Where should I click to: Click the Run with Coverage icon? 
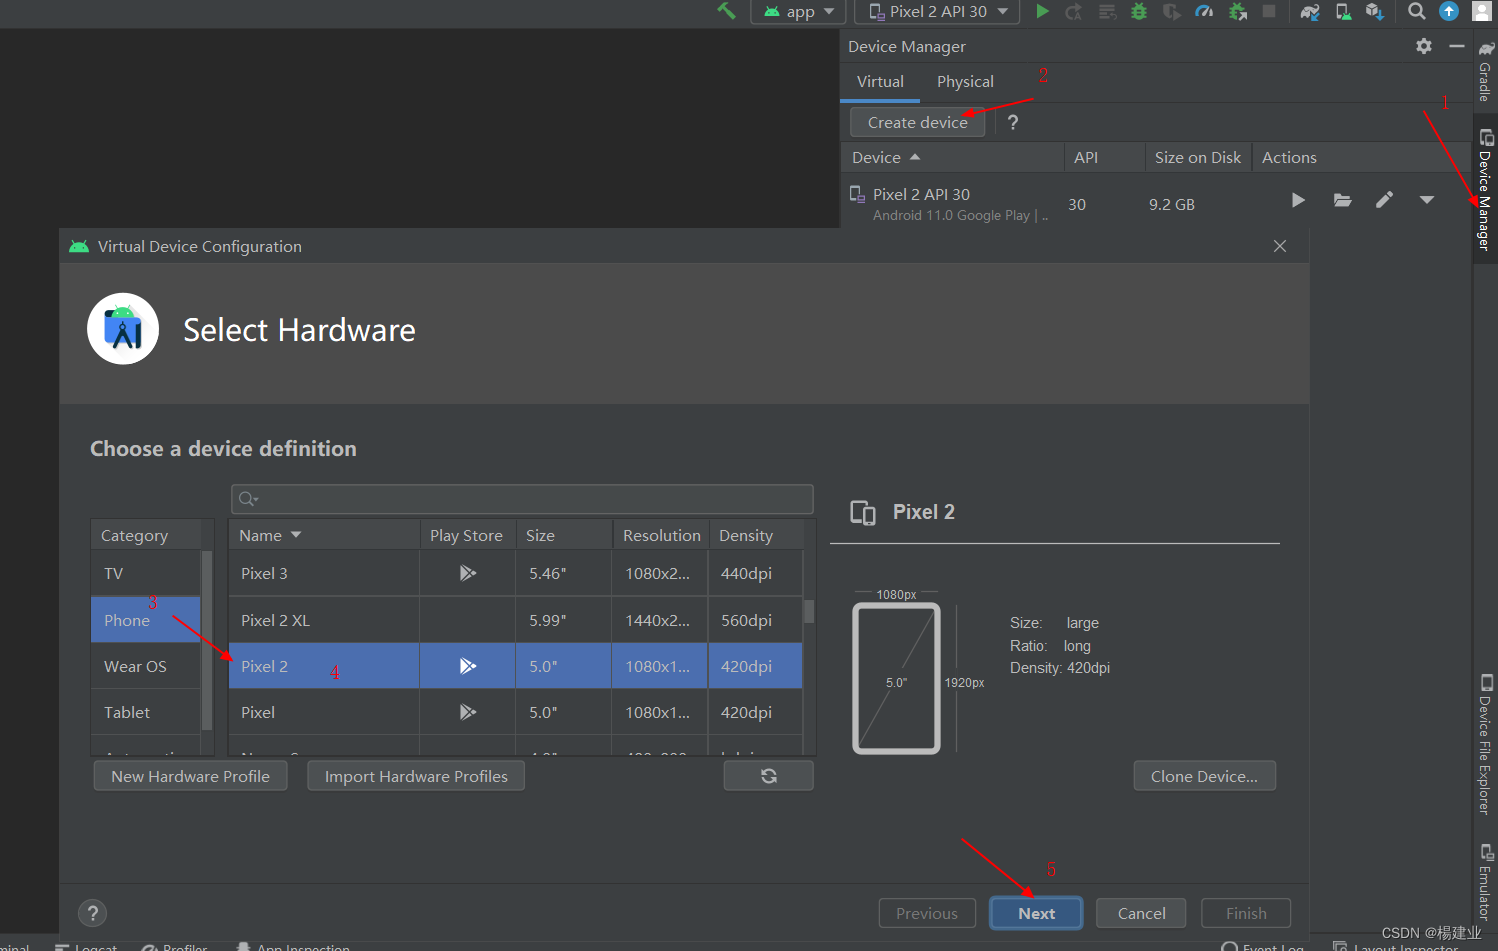[1172, 11]
